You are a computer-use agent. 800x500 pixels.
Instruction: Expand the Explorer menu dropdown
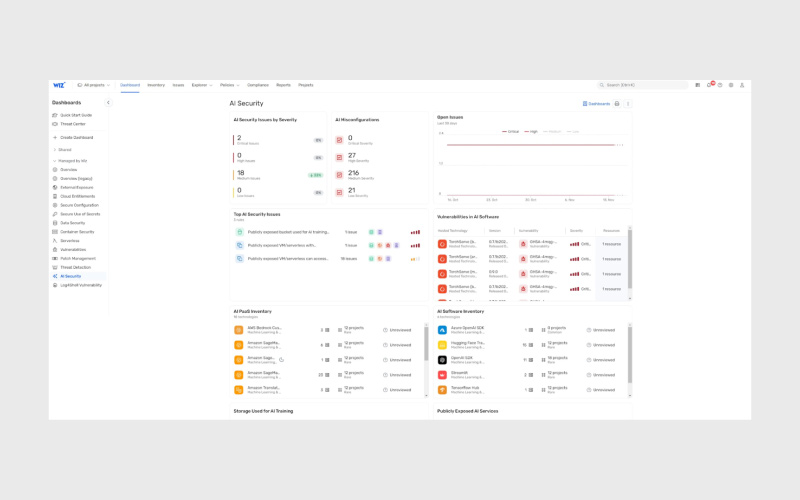tap(200, 85)
